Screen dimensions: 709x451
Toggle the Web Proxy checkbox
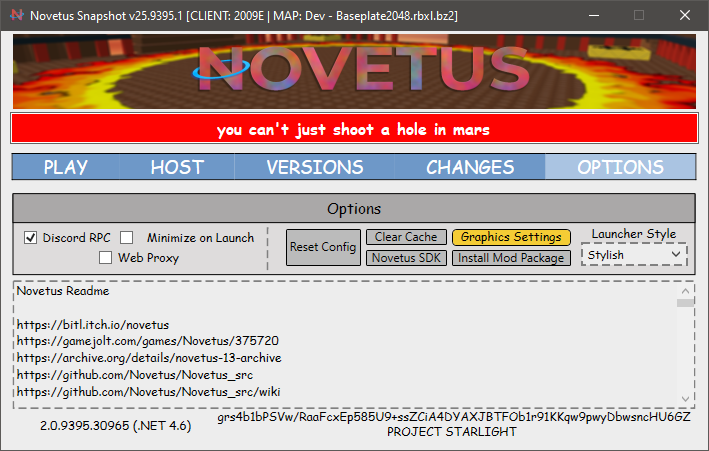click(105, 257)
